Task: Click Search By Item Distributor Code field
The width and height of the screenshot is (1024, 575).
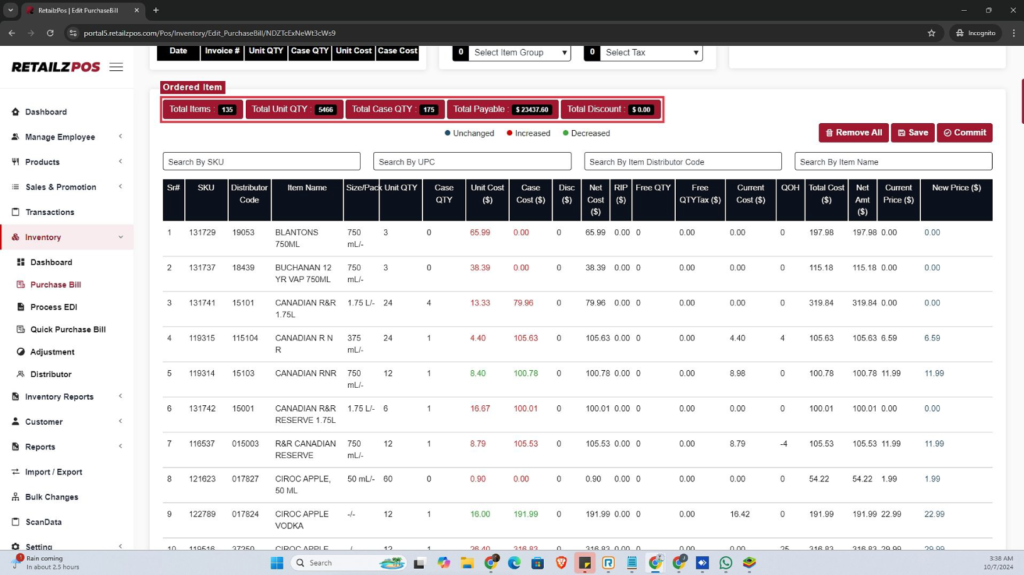Action: 682,161
